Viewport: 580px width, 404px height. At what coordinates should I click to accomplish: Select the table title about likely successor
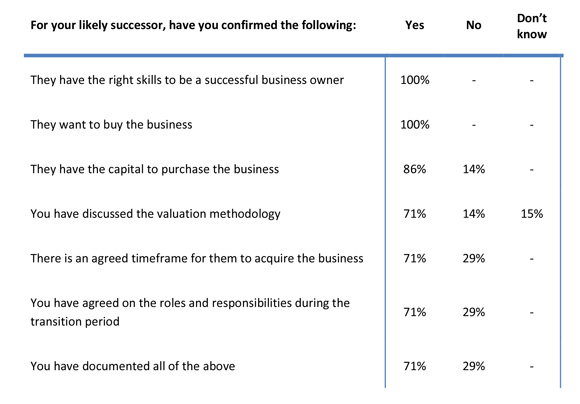click(x=193, y=25)
